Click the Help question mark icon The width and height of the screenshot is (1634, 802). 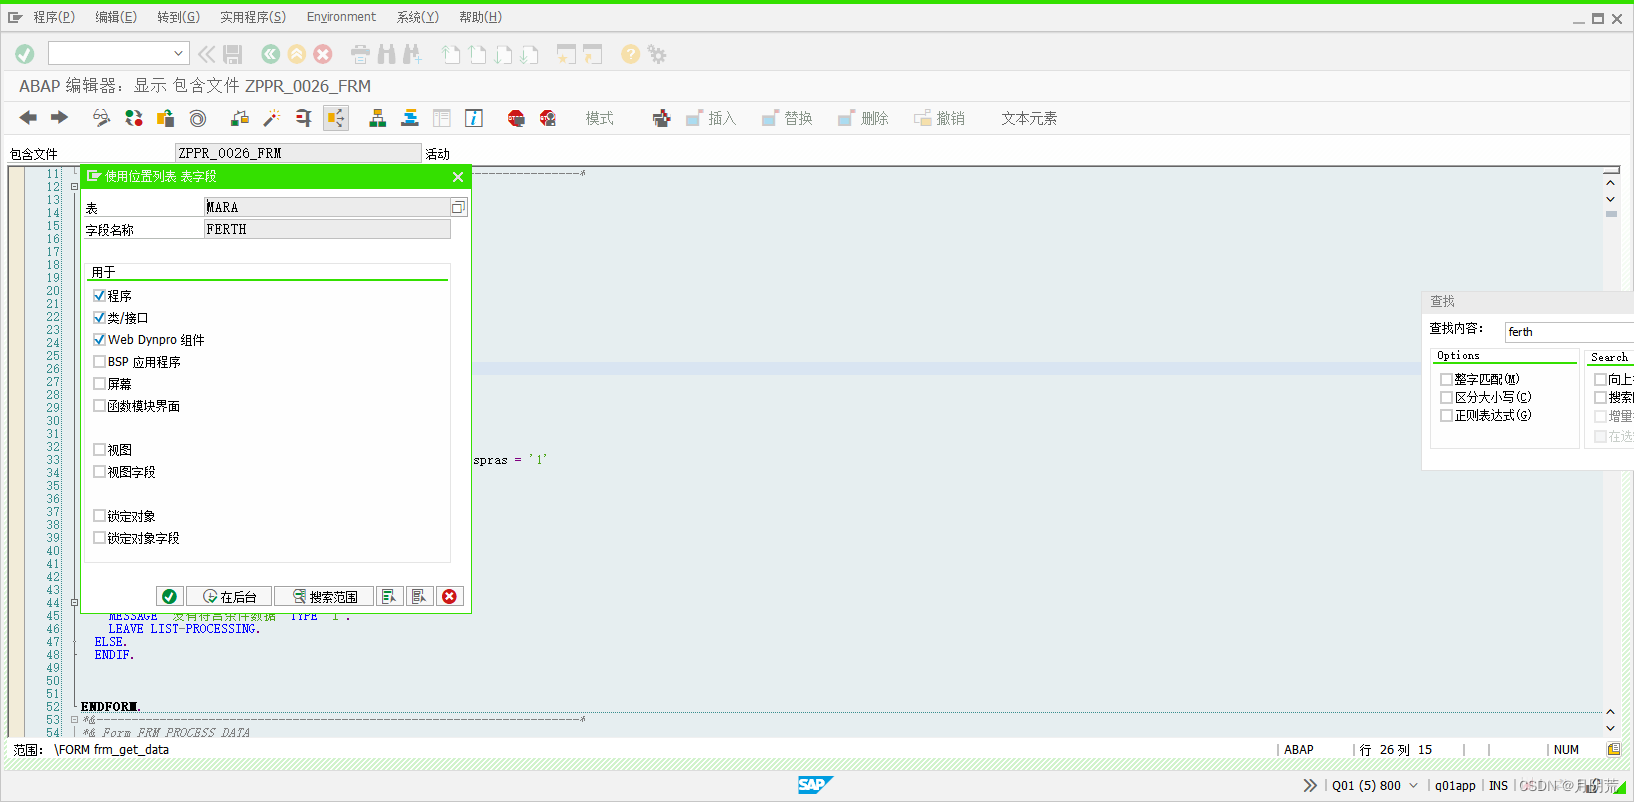click(630, 54)
